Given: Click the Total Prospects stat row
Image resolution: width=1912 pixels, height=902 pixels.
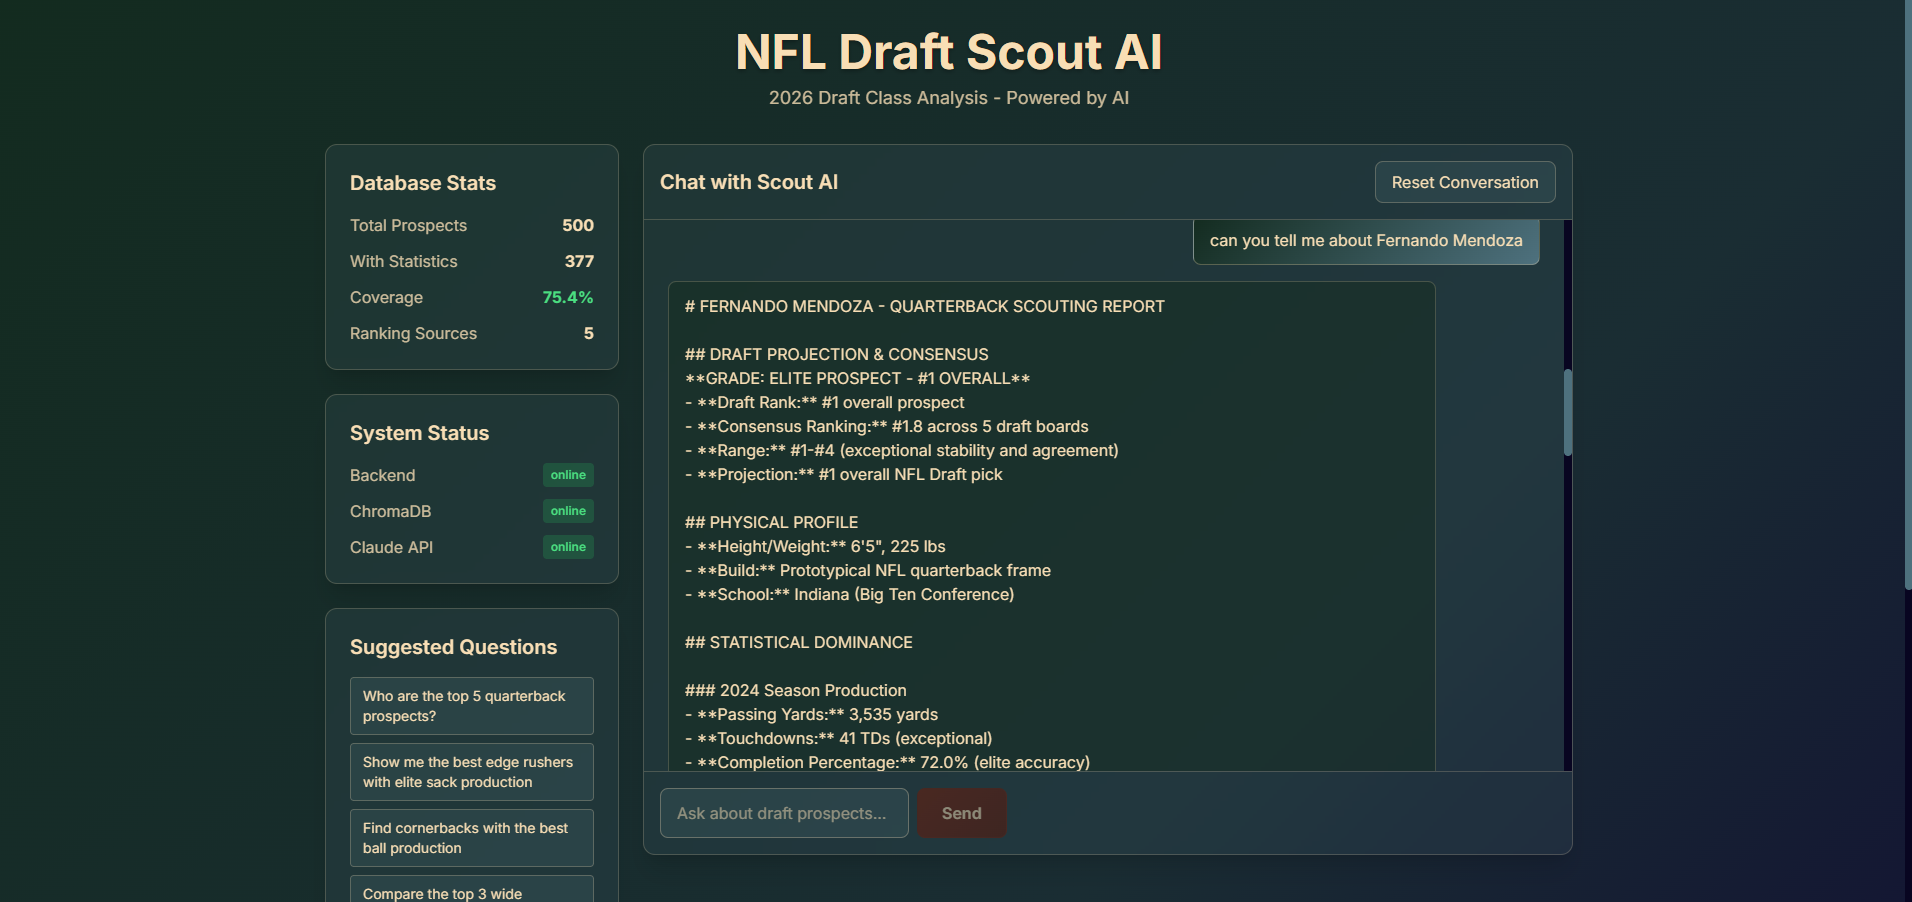Looking at the screenshot, I should point(471,225).
